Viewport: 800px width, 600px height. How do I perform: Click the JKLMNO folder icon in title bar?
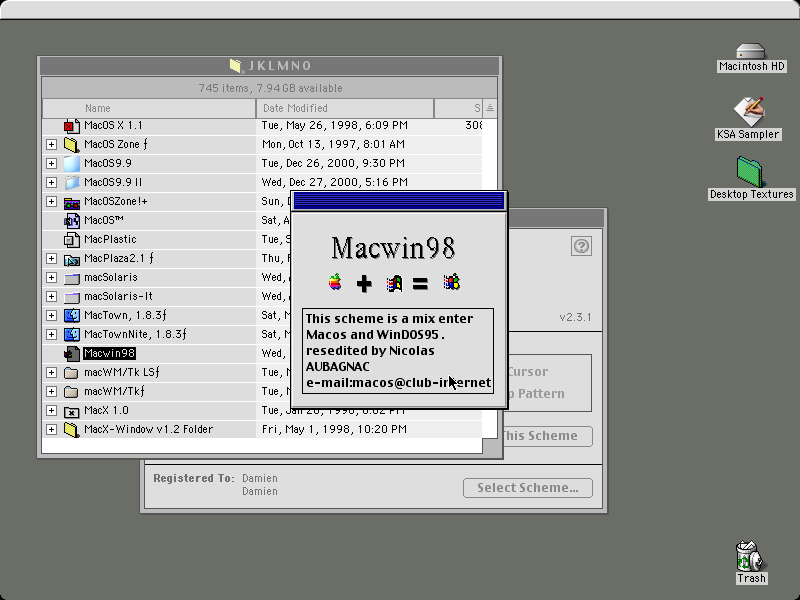point(235,65)
